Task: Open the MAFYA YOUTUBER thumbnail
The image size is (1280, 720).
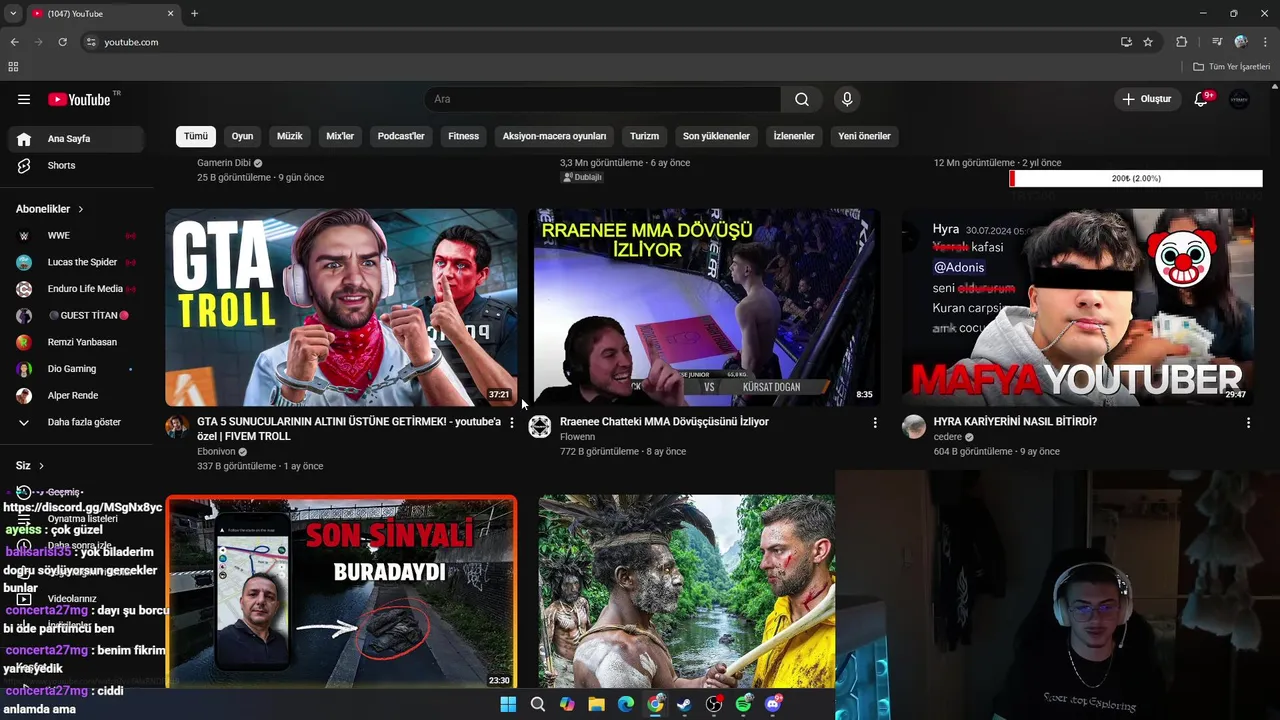Action: pos(1078,307)
